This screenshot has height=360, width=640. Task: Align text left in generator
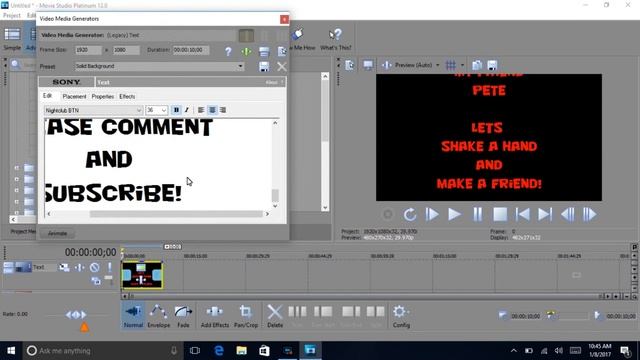[201, 110]
